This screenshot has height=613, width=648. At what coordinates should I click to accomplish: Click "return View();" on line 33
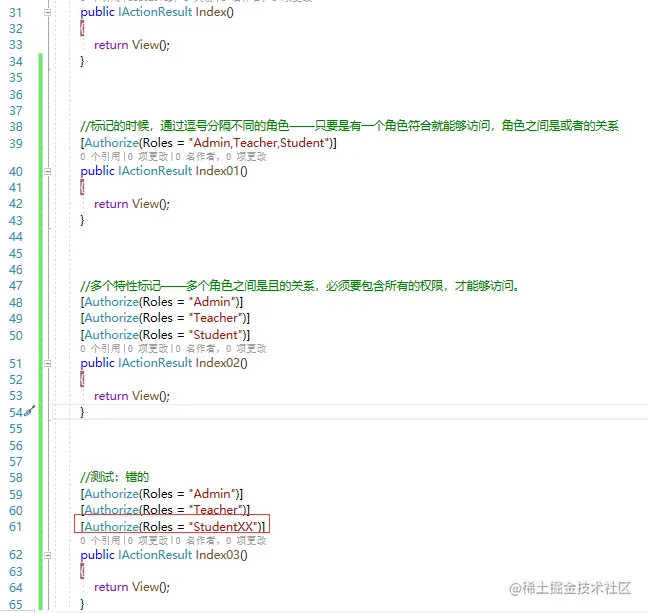pos(132,45)
